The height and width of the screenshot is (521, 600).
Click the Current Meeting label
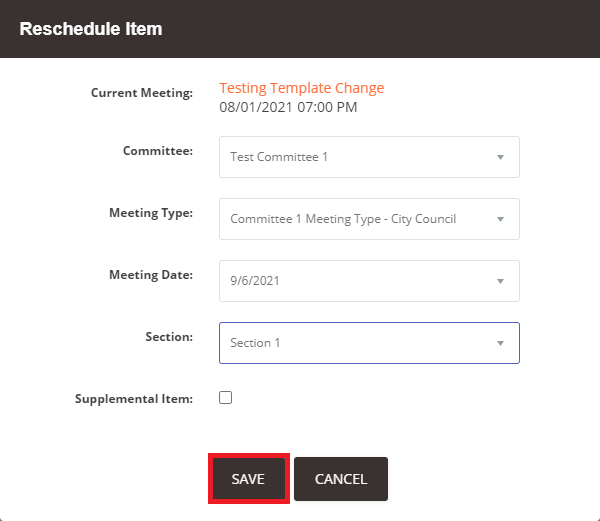pyautogui.click(x=141, y=93)
